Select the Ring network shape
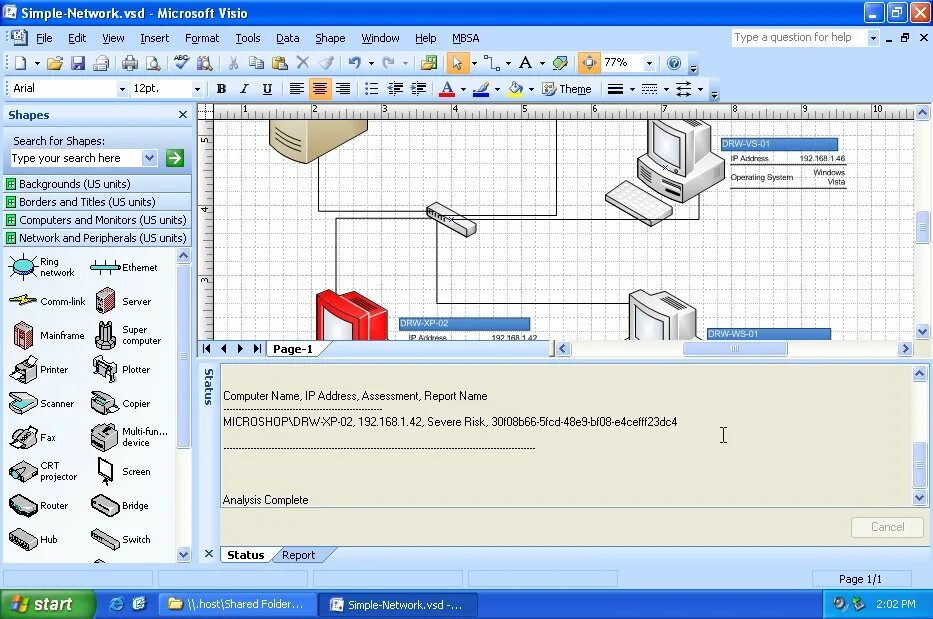 42,267
